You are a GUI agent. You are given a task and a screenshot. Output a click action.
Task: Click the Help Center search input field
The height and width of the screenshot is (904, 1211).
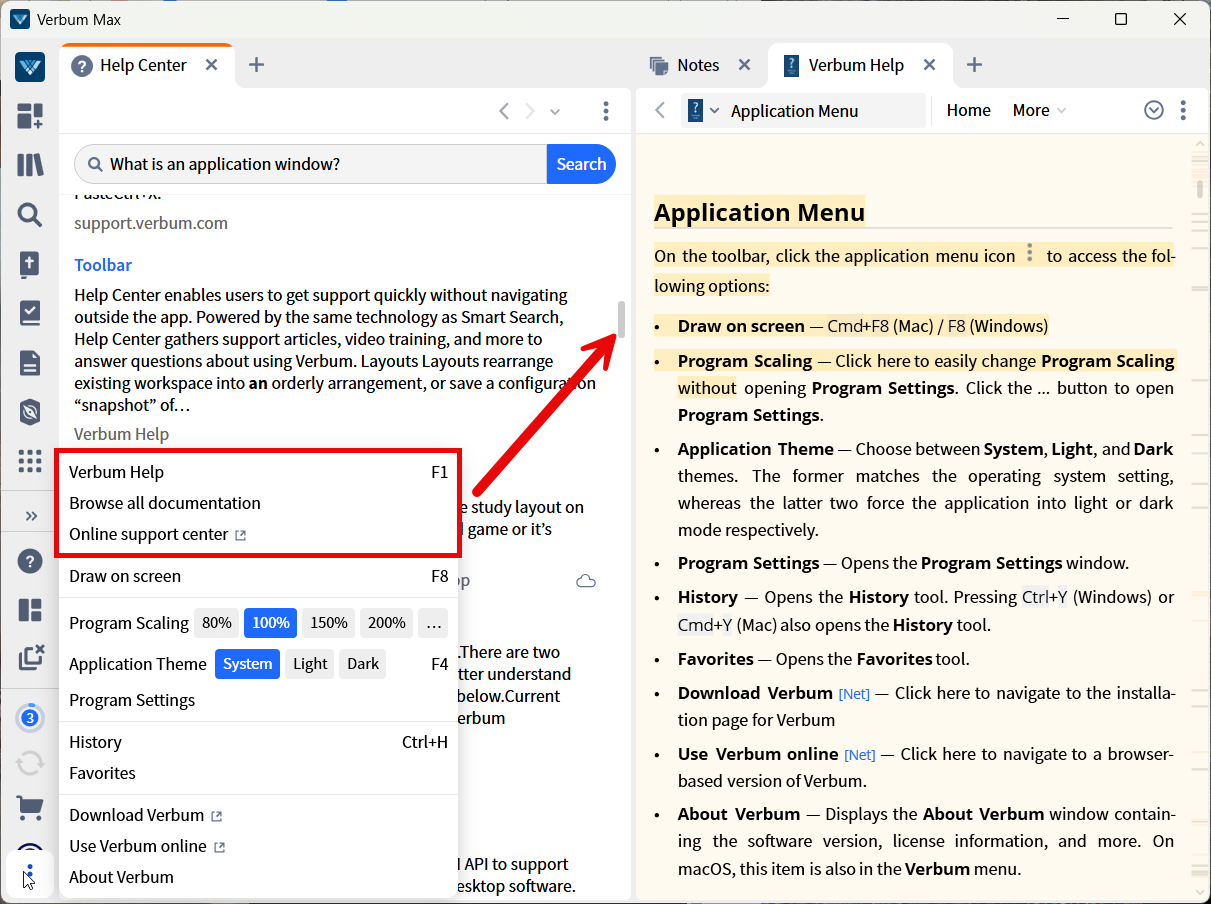pos(311,164)
